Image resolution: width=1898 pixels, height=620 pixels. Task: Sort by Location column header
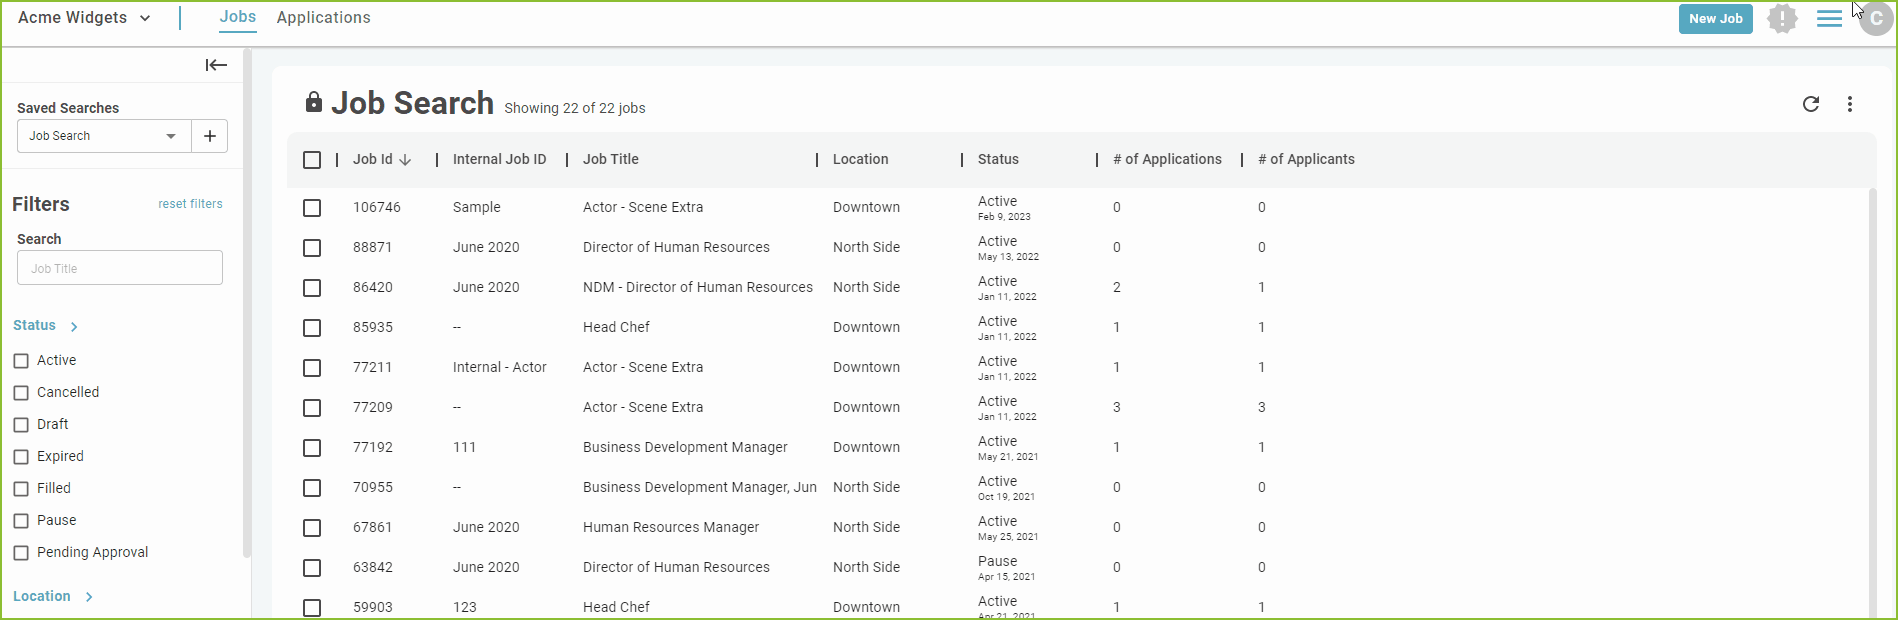[860, 159]
